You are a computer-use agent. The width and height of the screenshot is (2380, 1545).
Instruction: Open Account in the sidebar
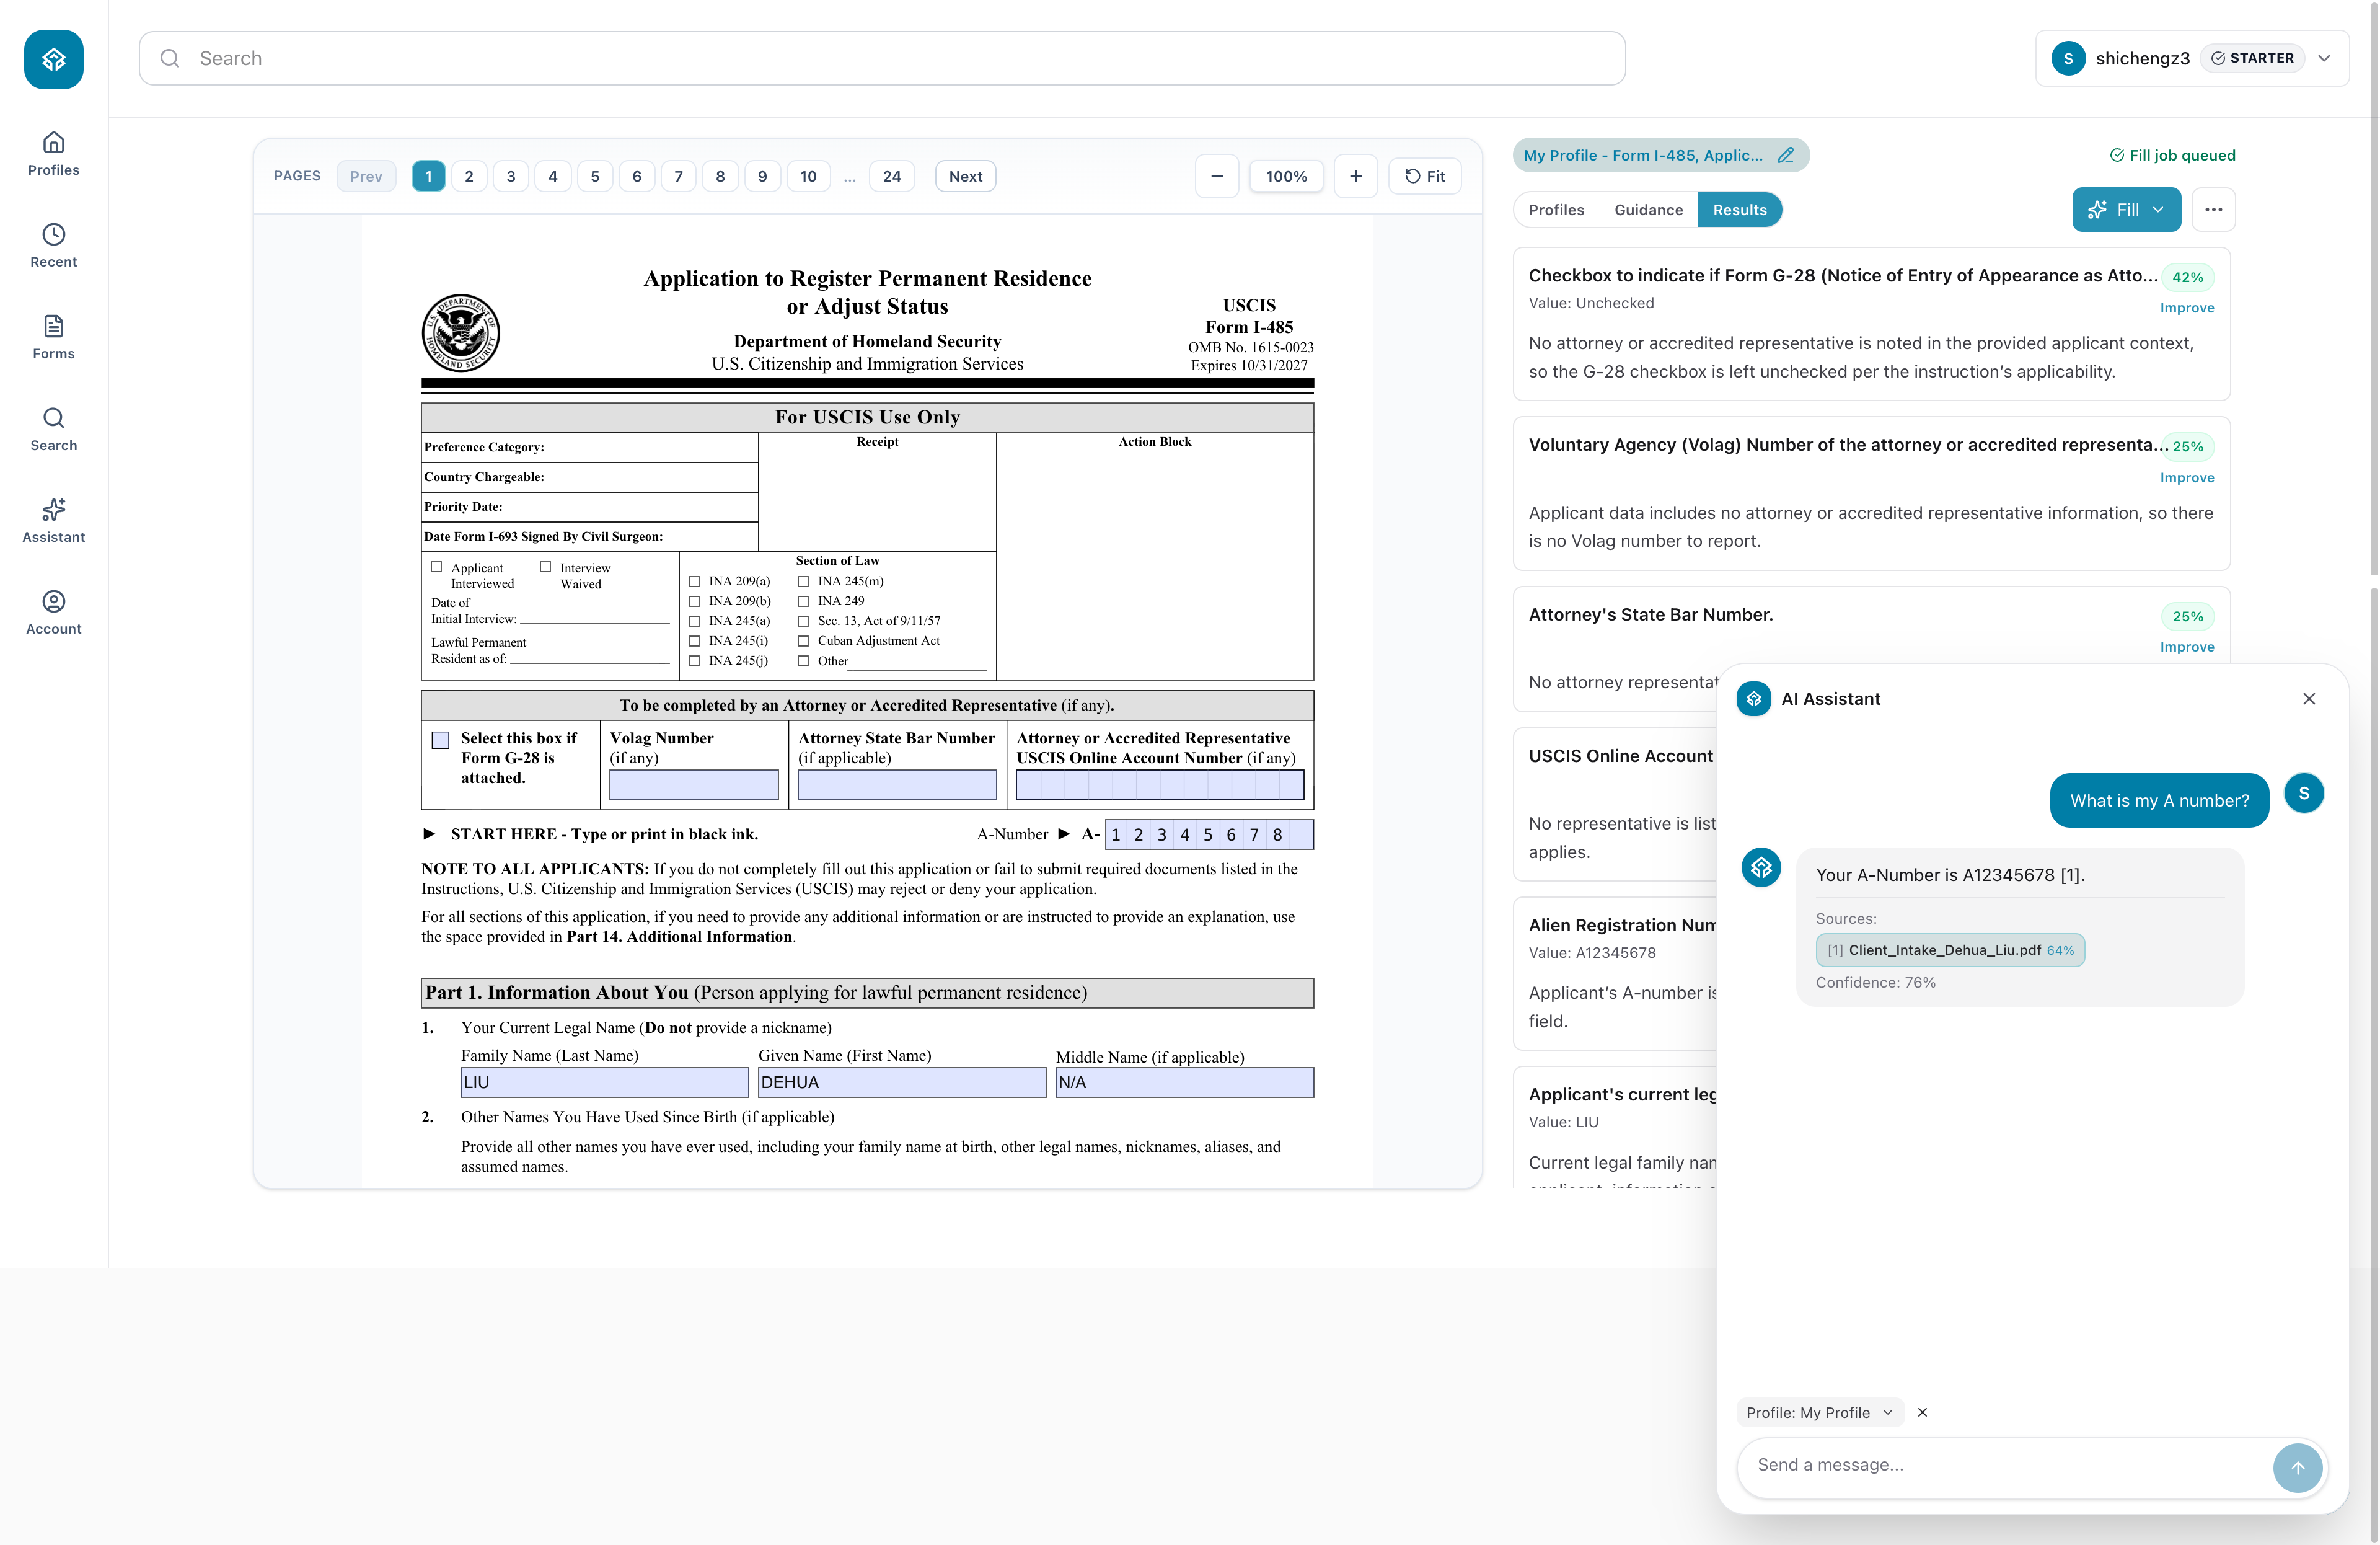point(53,612)
